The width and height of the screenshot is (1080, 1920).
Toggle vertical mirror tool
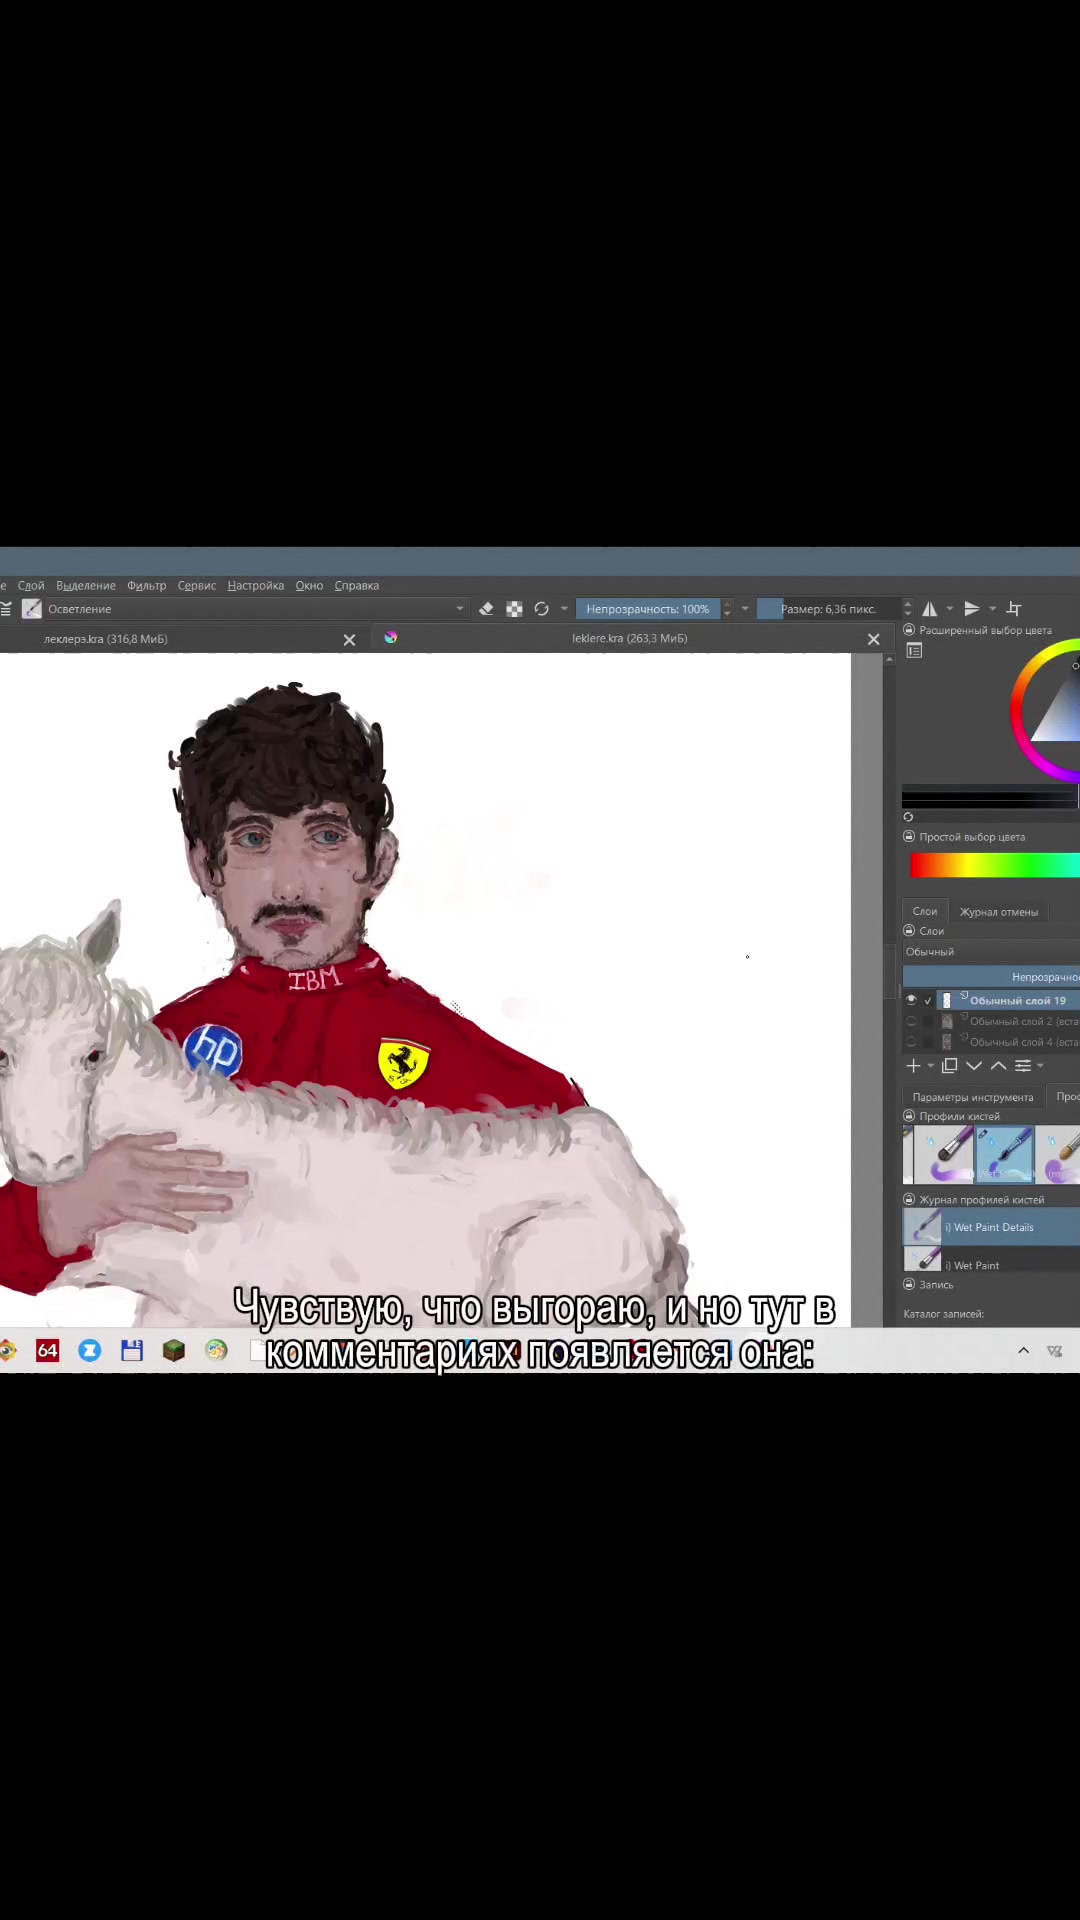(971, 609)
